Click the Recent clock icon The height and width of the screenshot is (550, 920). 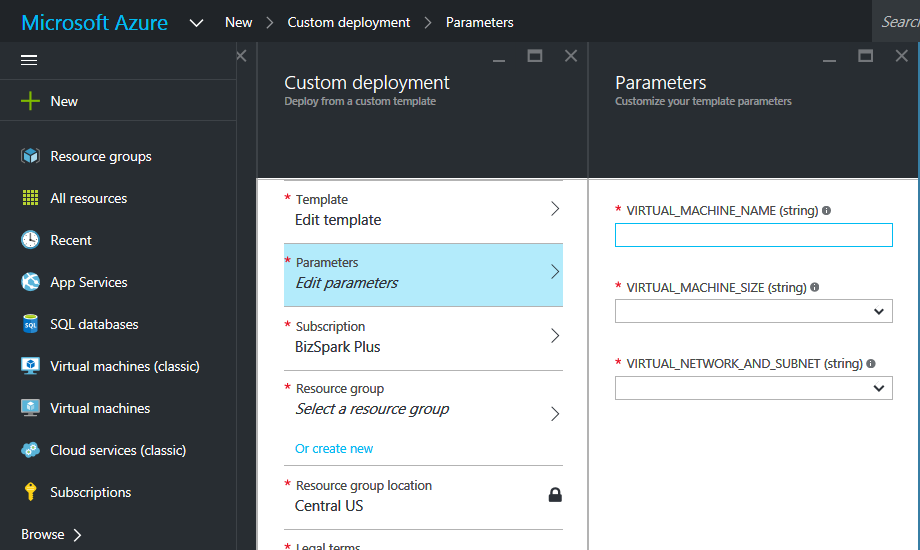click(31, 240)
